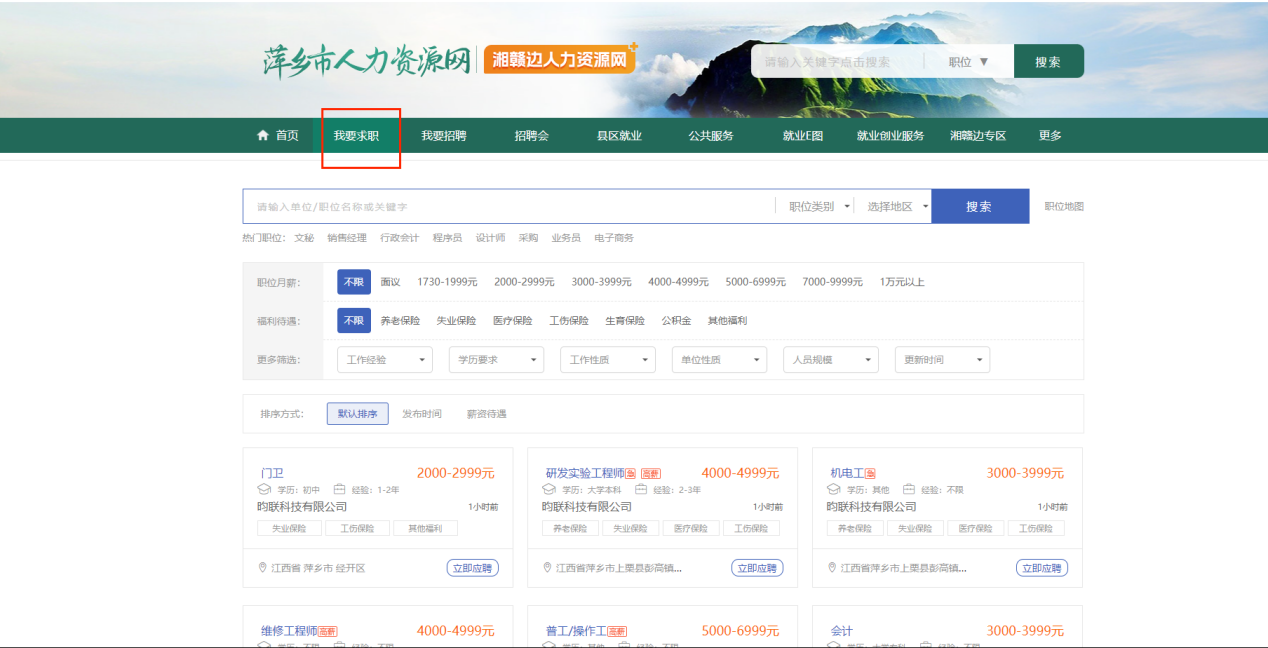Select the 1万元以上 salary filter

point(902,282)
